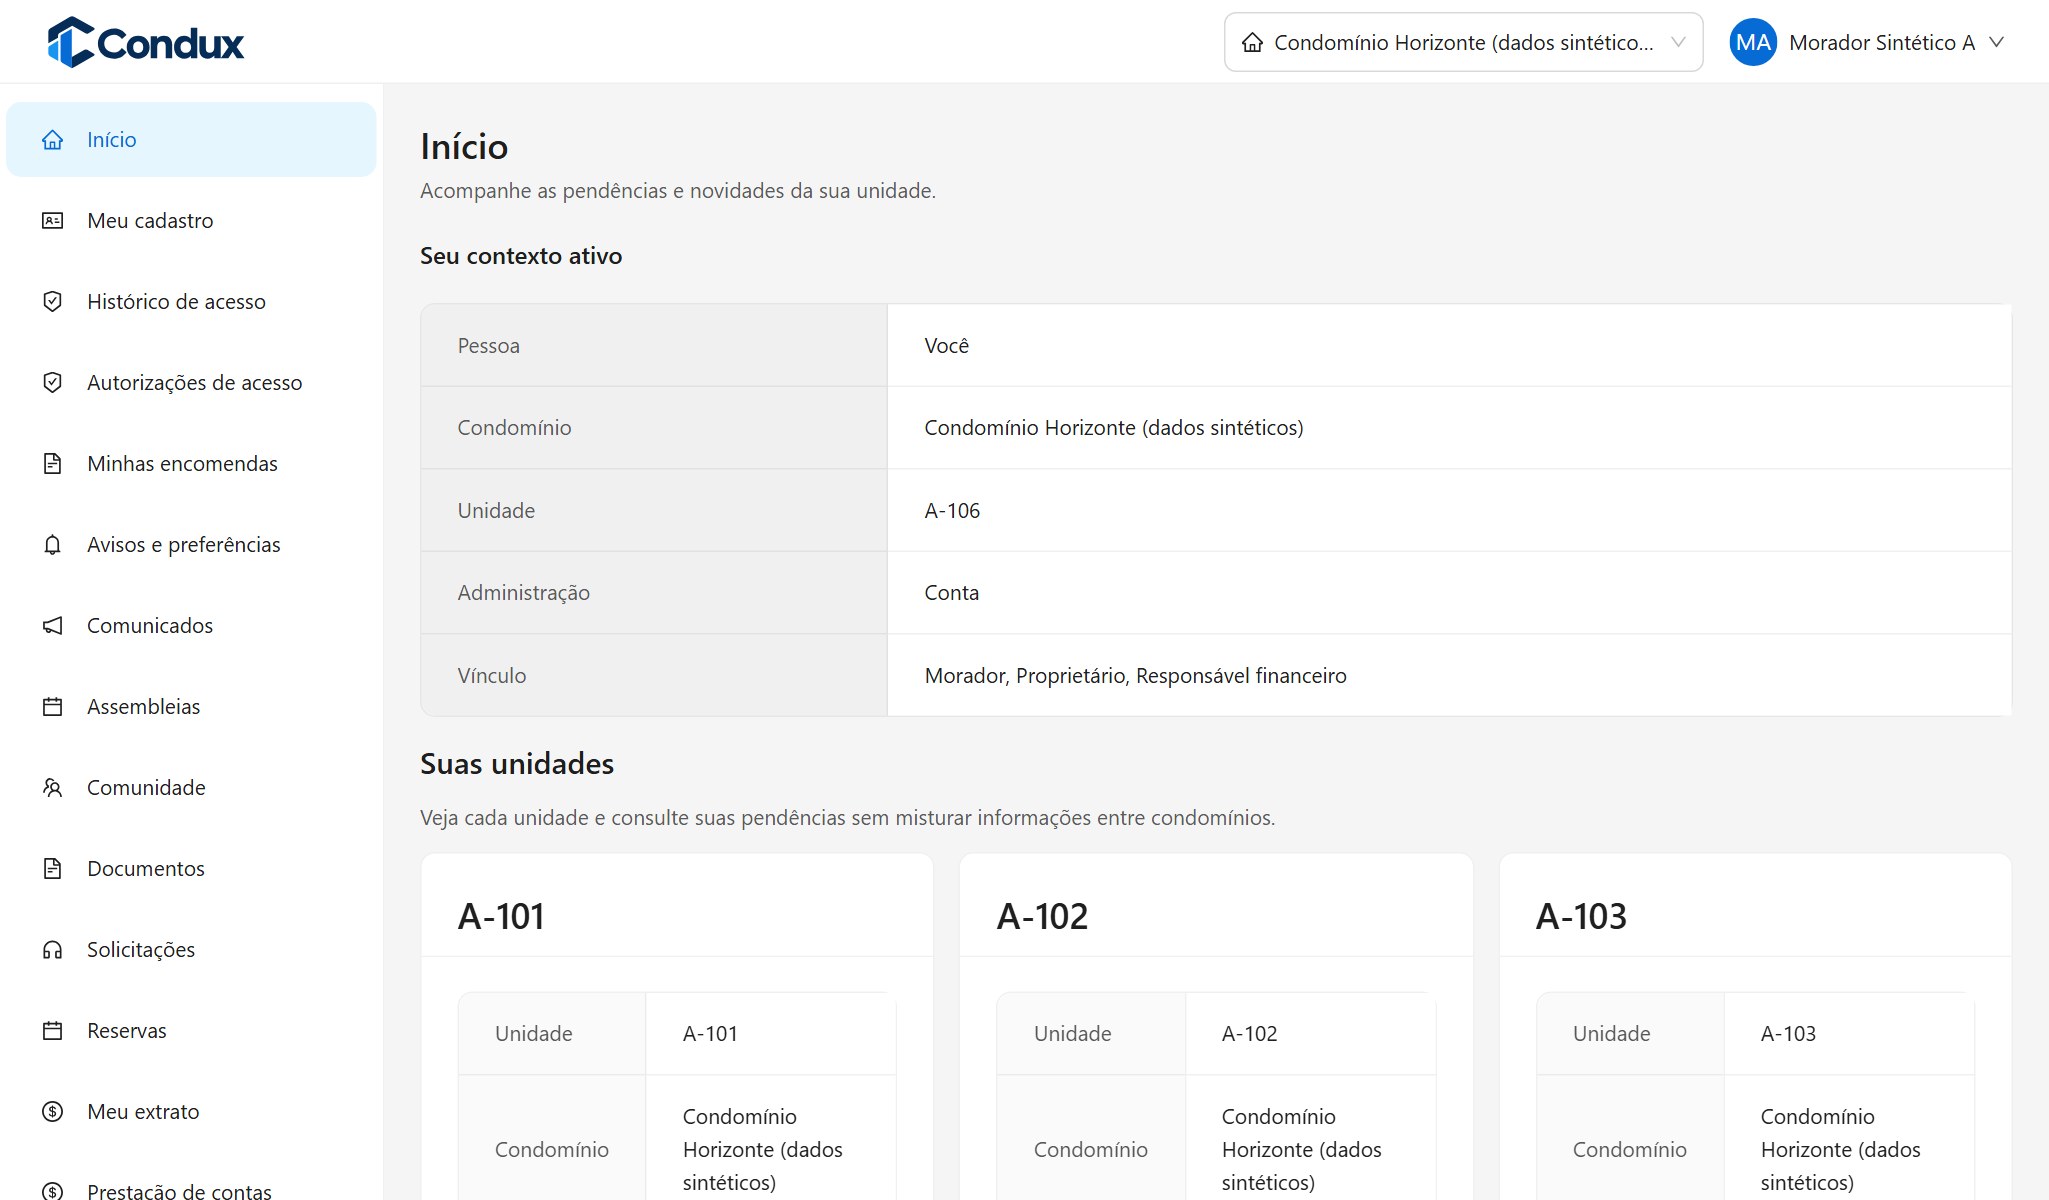Image resolution: width=2049 pixels, height=1200 pixels.
Task: Click the Comunicados megaphone icon
Action: 53,626
